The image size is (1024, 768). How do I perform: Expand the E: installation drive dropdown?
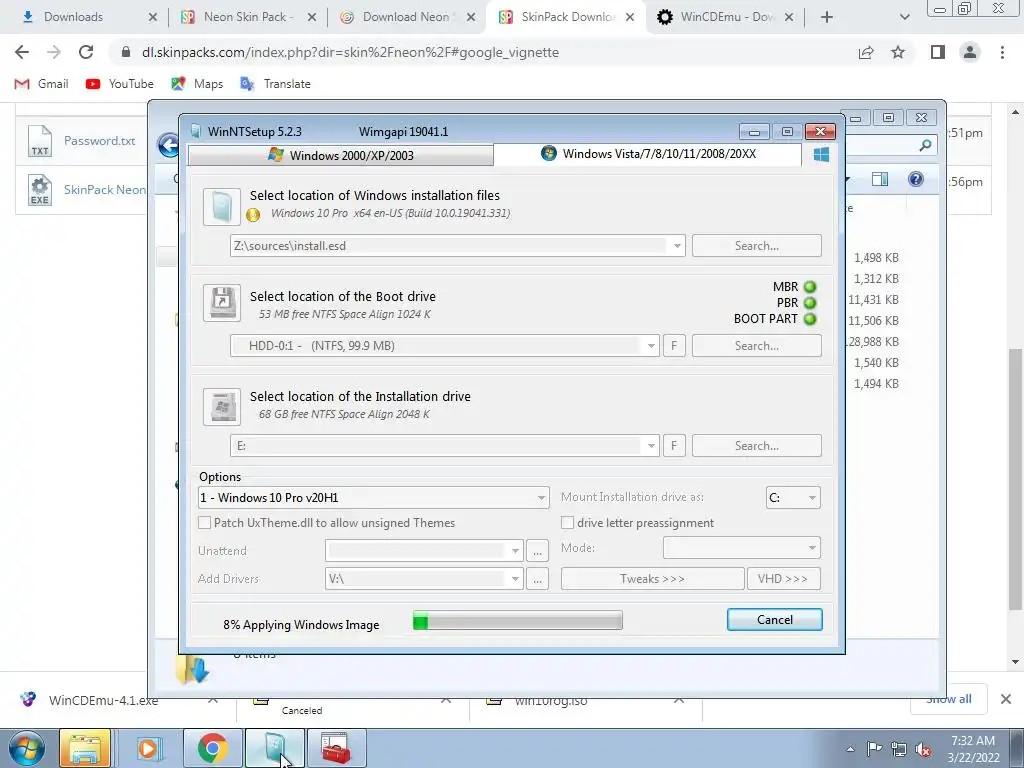pyautogui.click(x=651, y=445)
